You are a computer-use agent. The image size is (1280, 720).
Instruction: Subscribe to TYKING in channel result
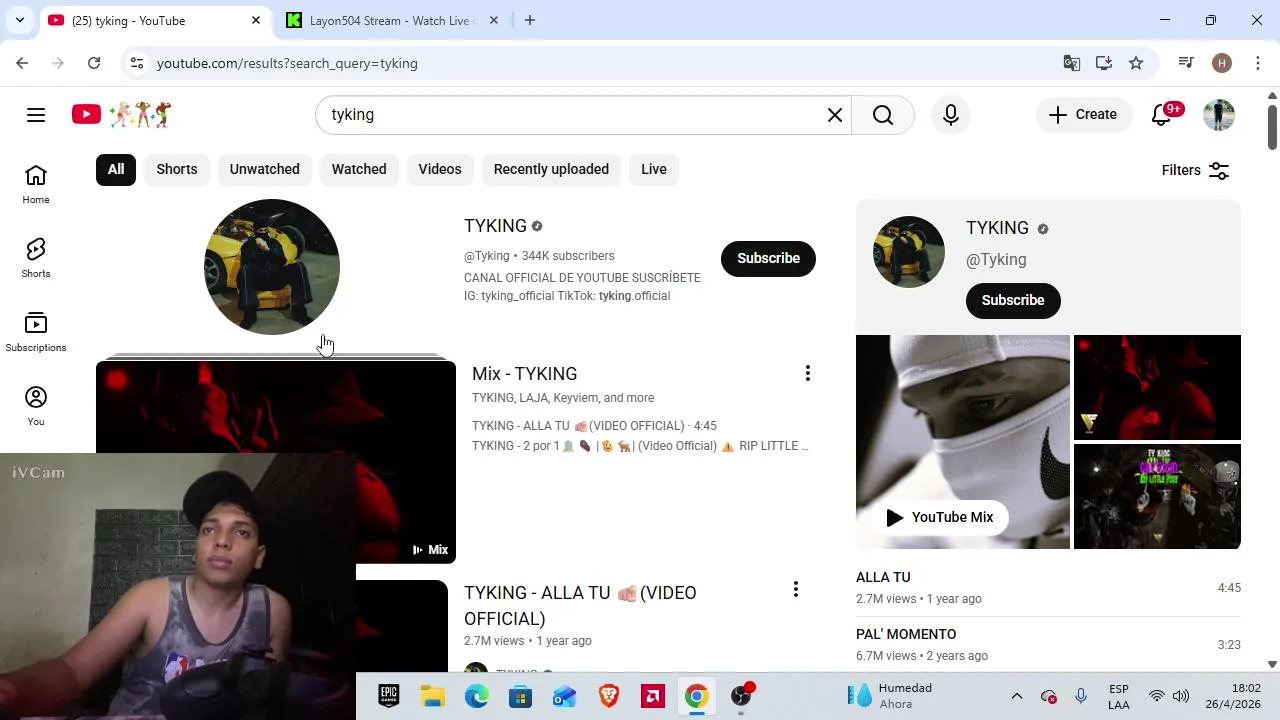[768, 258]
